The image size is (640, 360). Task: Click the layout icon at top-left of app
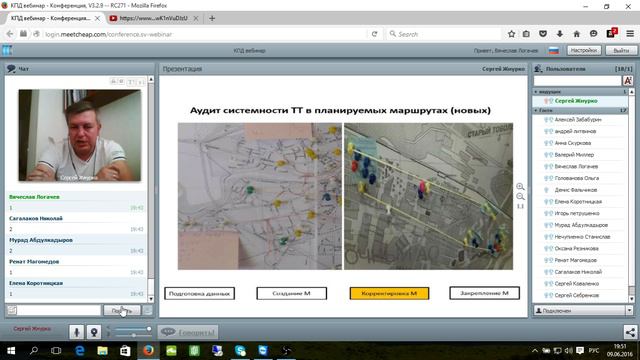point(7,50)
